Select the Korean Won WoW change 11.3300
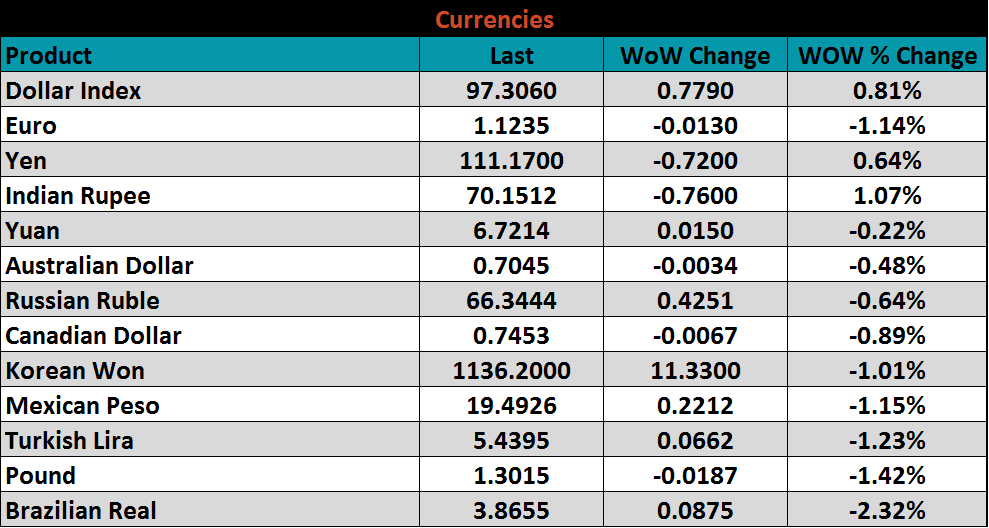Viewport: 989px width, 528px height. pyautogui.click(x=695, y=371)
